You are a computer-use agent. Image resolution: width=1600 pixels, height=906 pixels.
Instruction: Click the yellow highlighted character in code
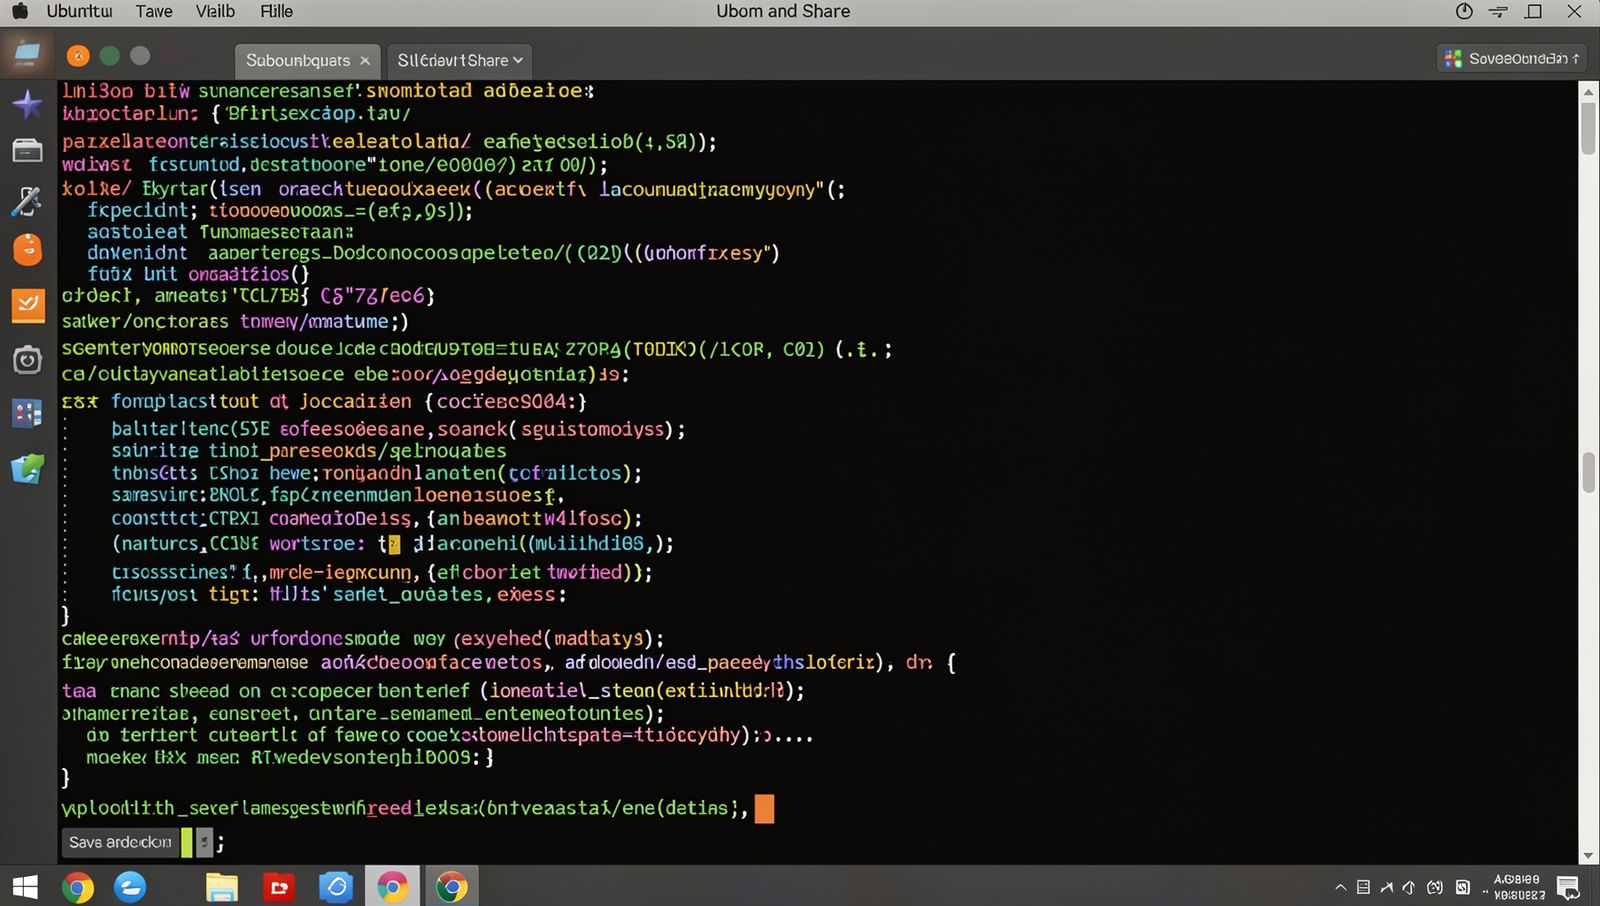(x=394, y=545)
